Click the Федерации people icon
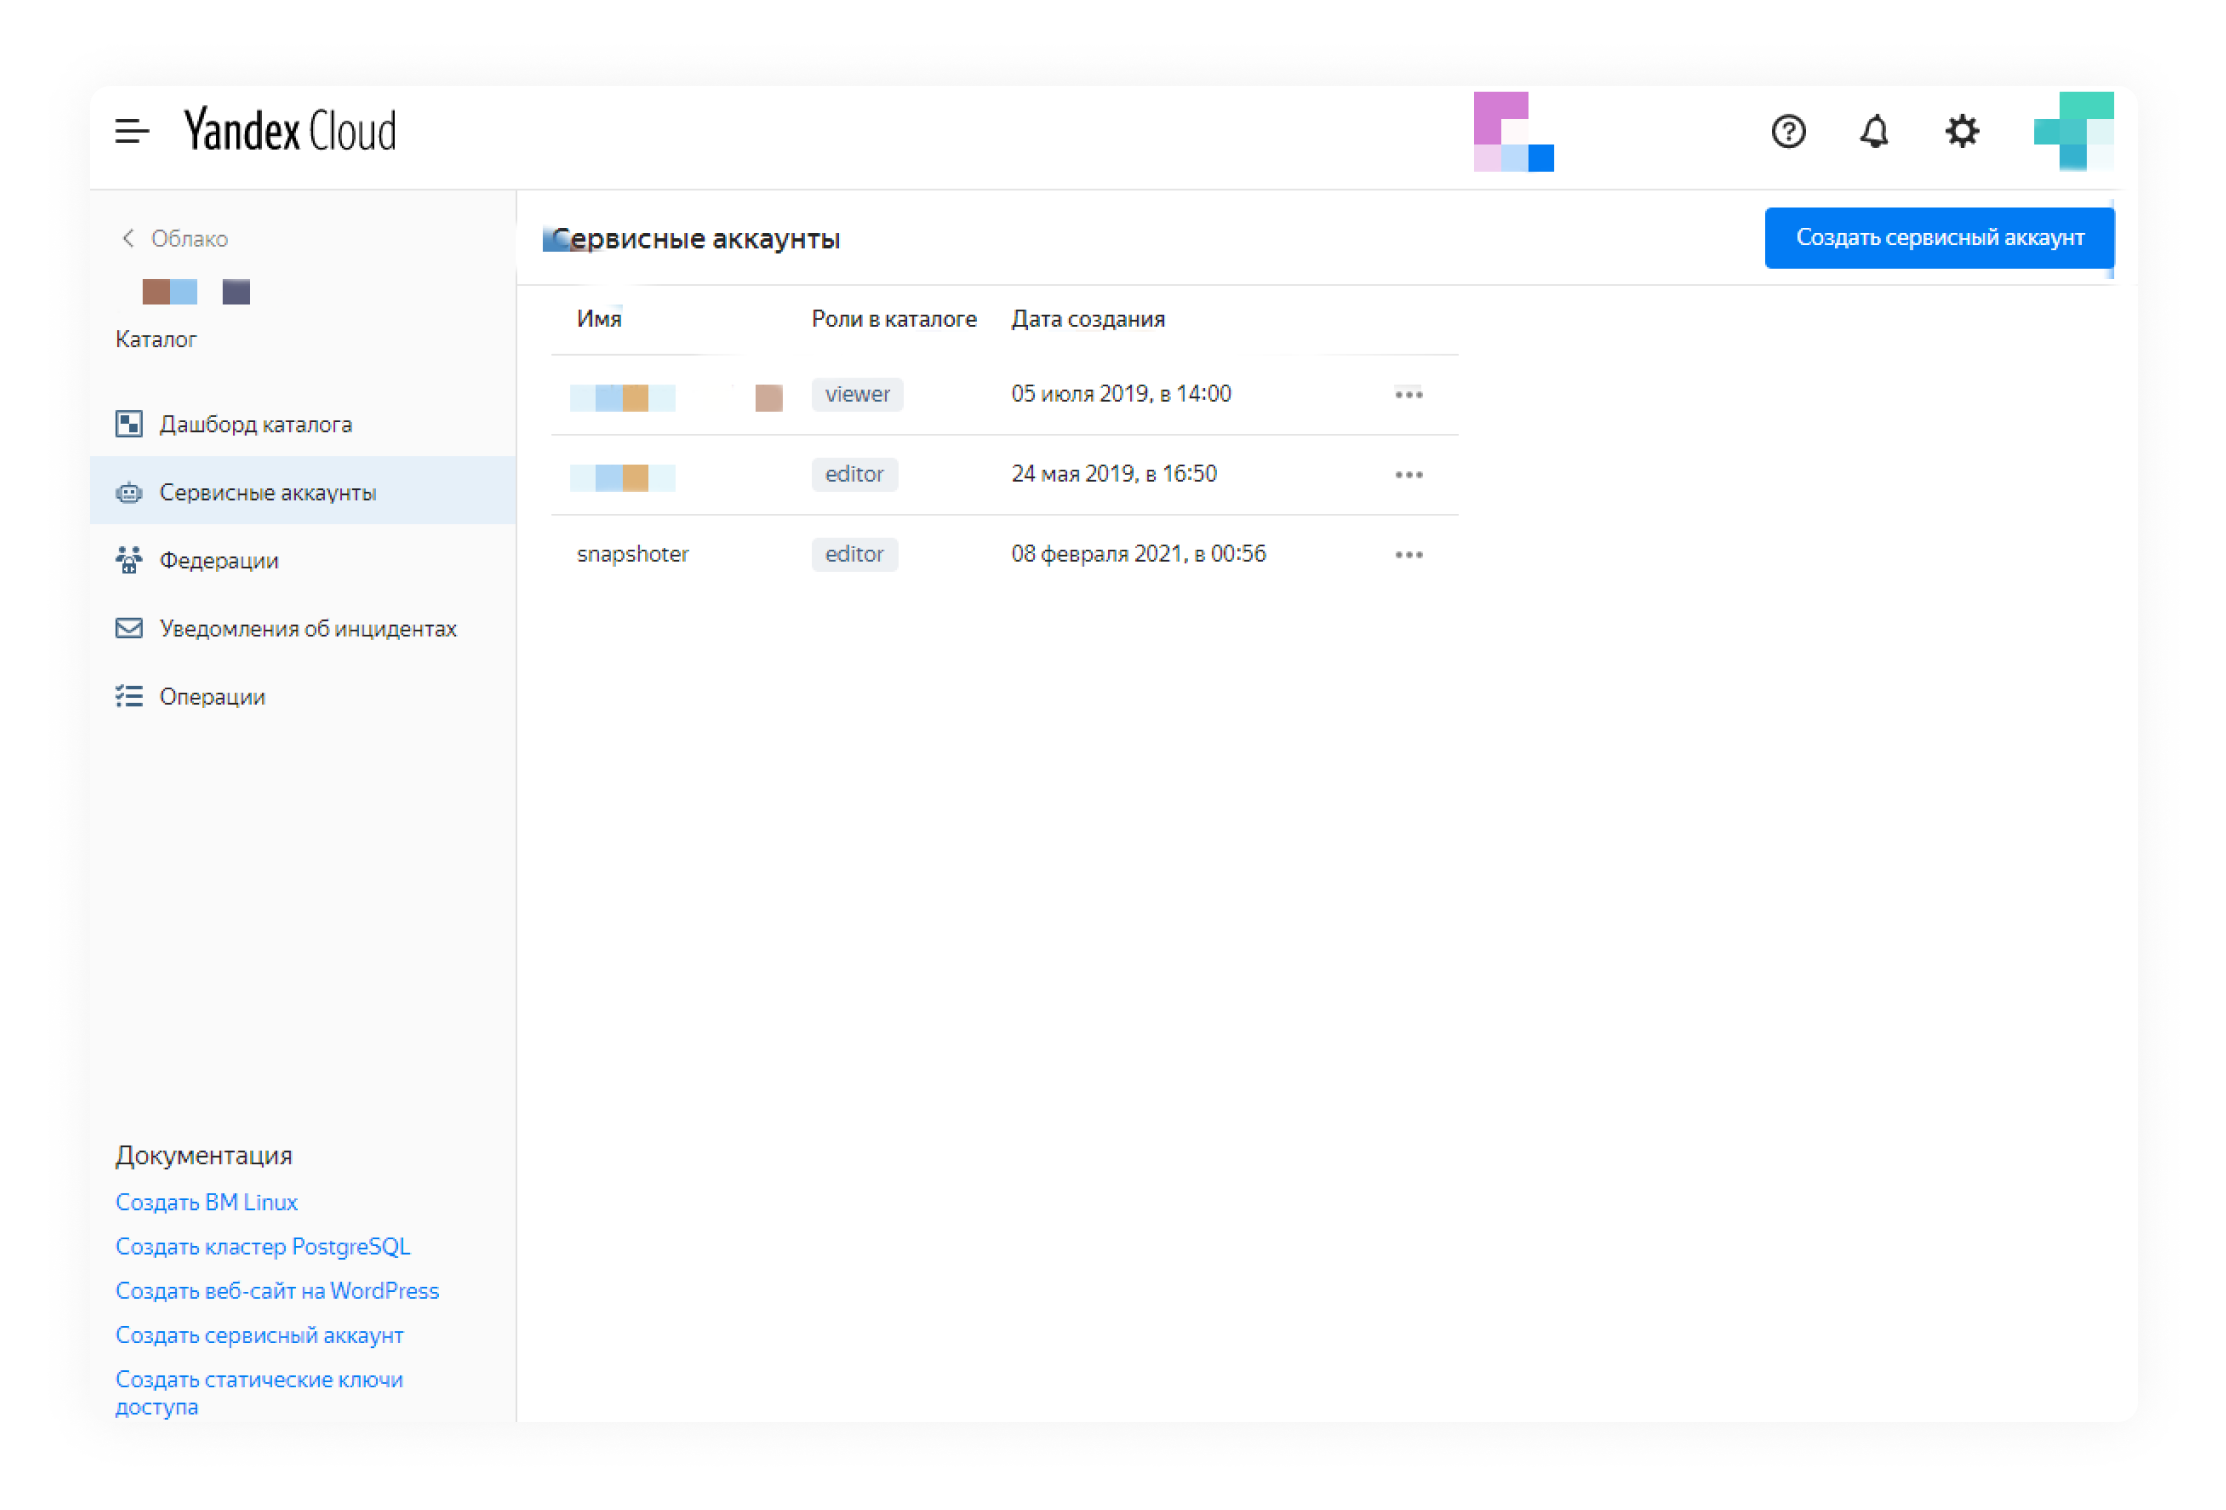The height and width of the screenshot is (1510, 2226). 129,560
